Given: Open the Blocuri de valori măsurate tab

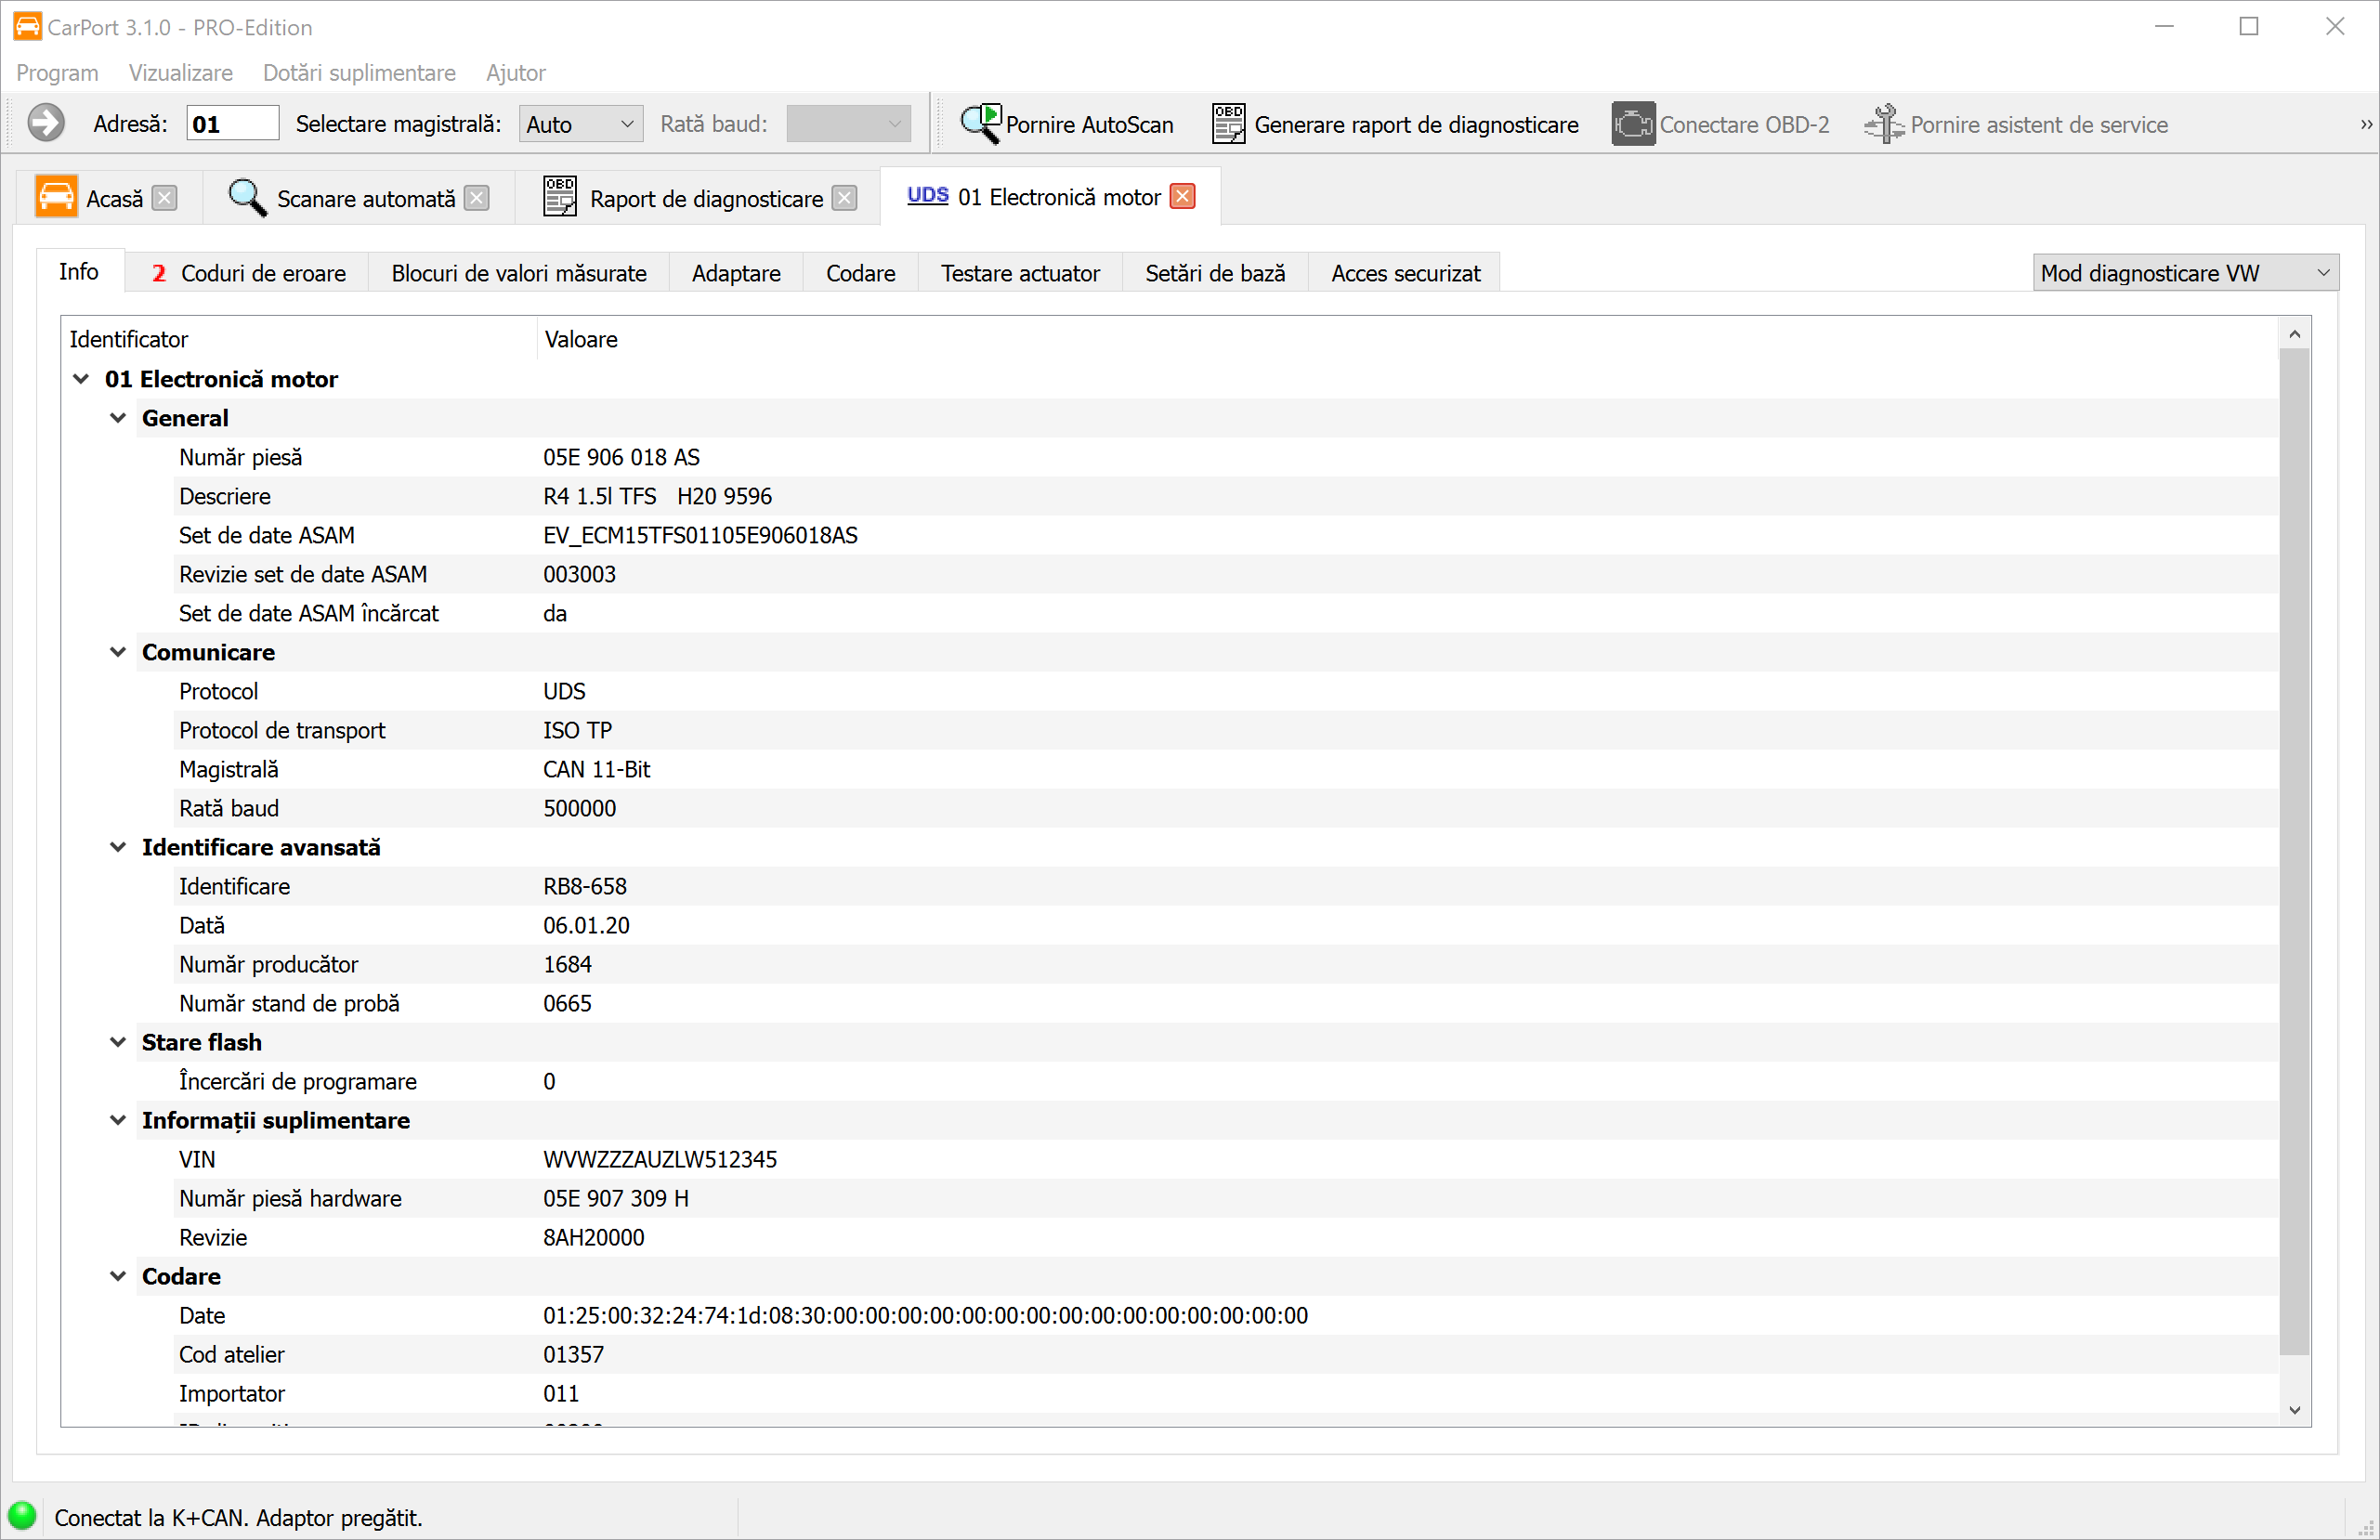Looking at the screenshot, I should pyautogui.click(x=518, y=273).
